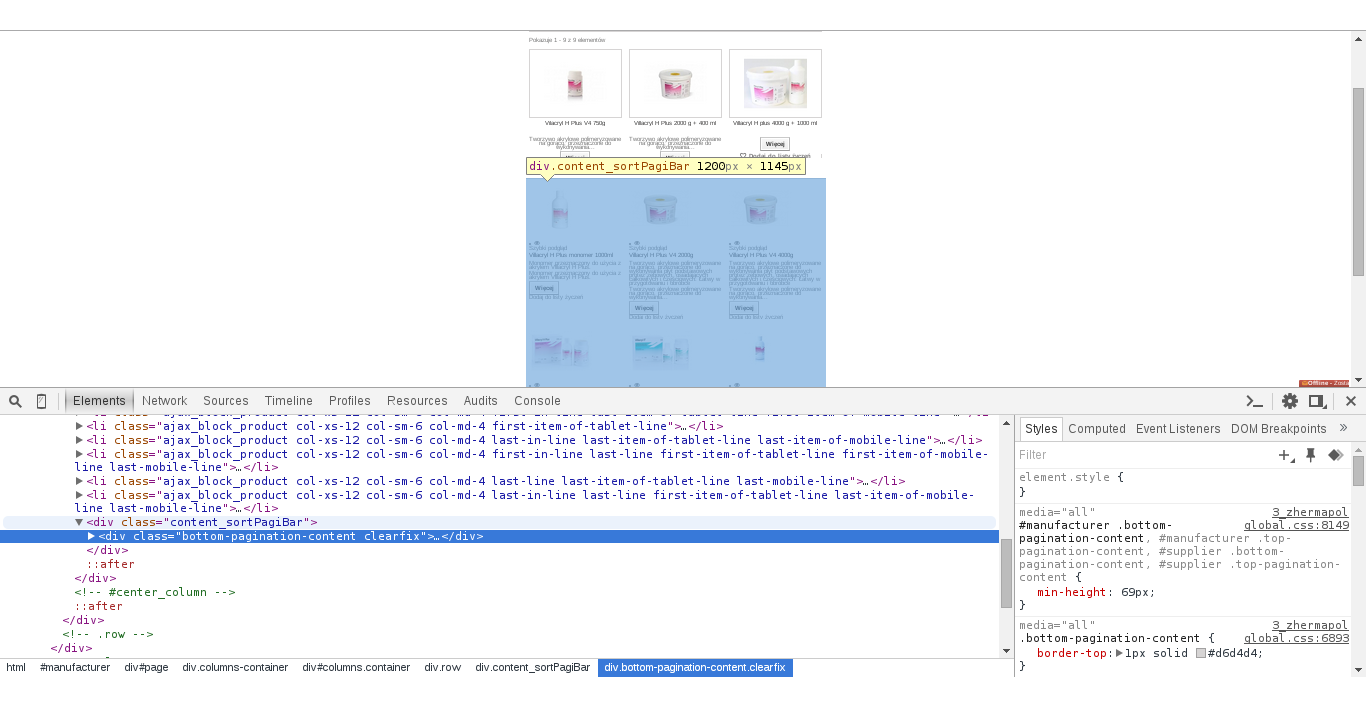
Task: Switch to the Sources tab
Action: pos(226,401)
